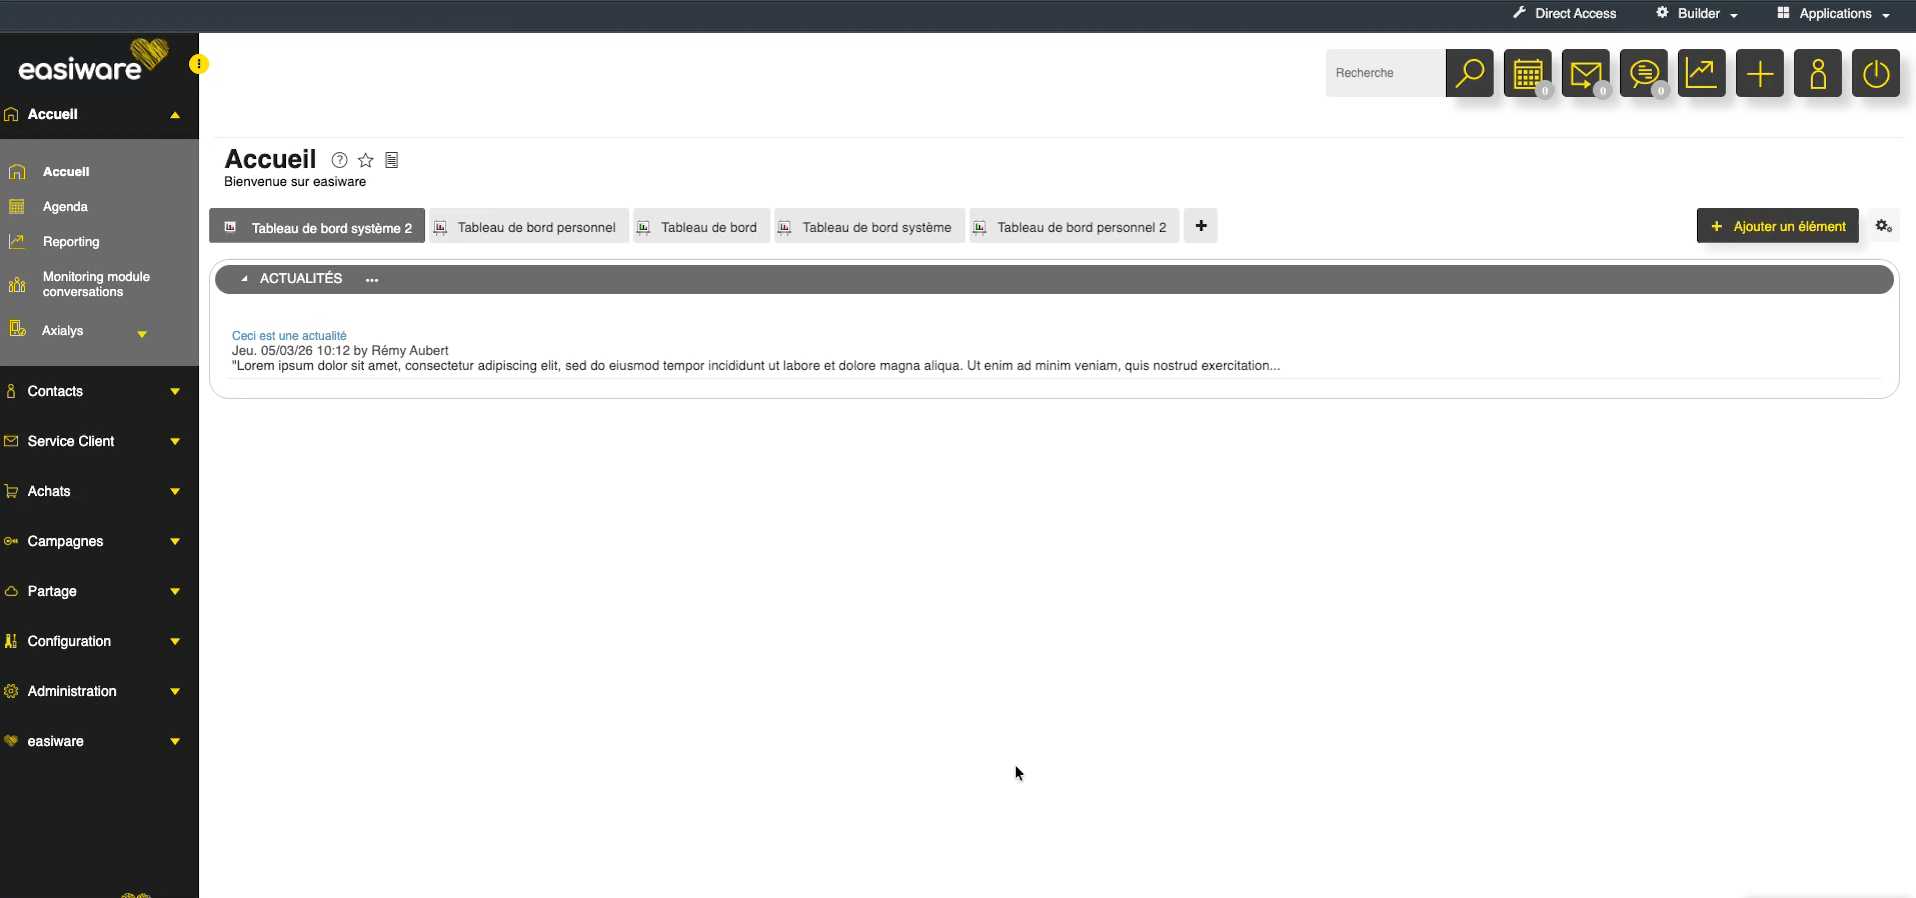Open the user profile icon

click(x=1817, y=73)
